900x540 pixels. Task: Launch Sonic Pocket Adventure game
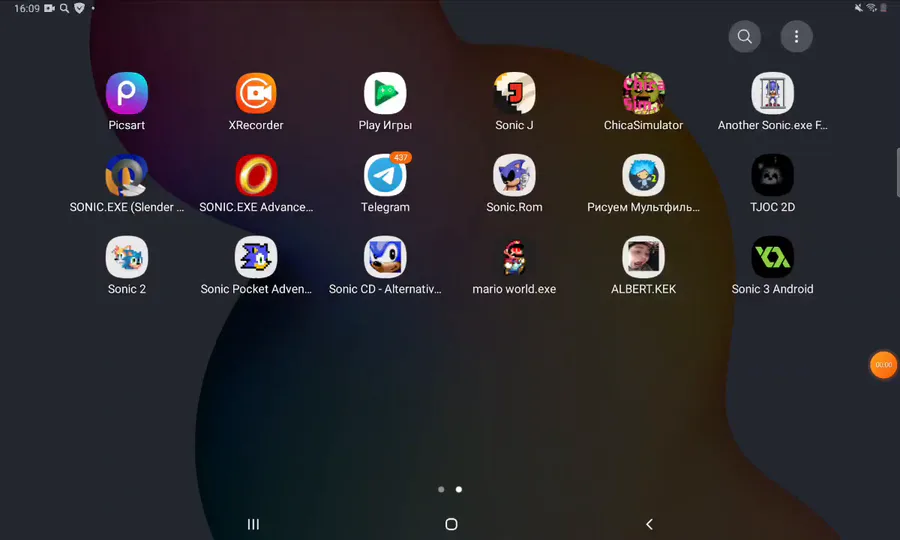[256, 258]
